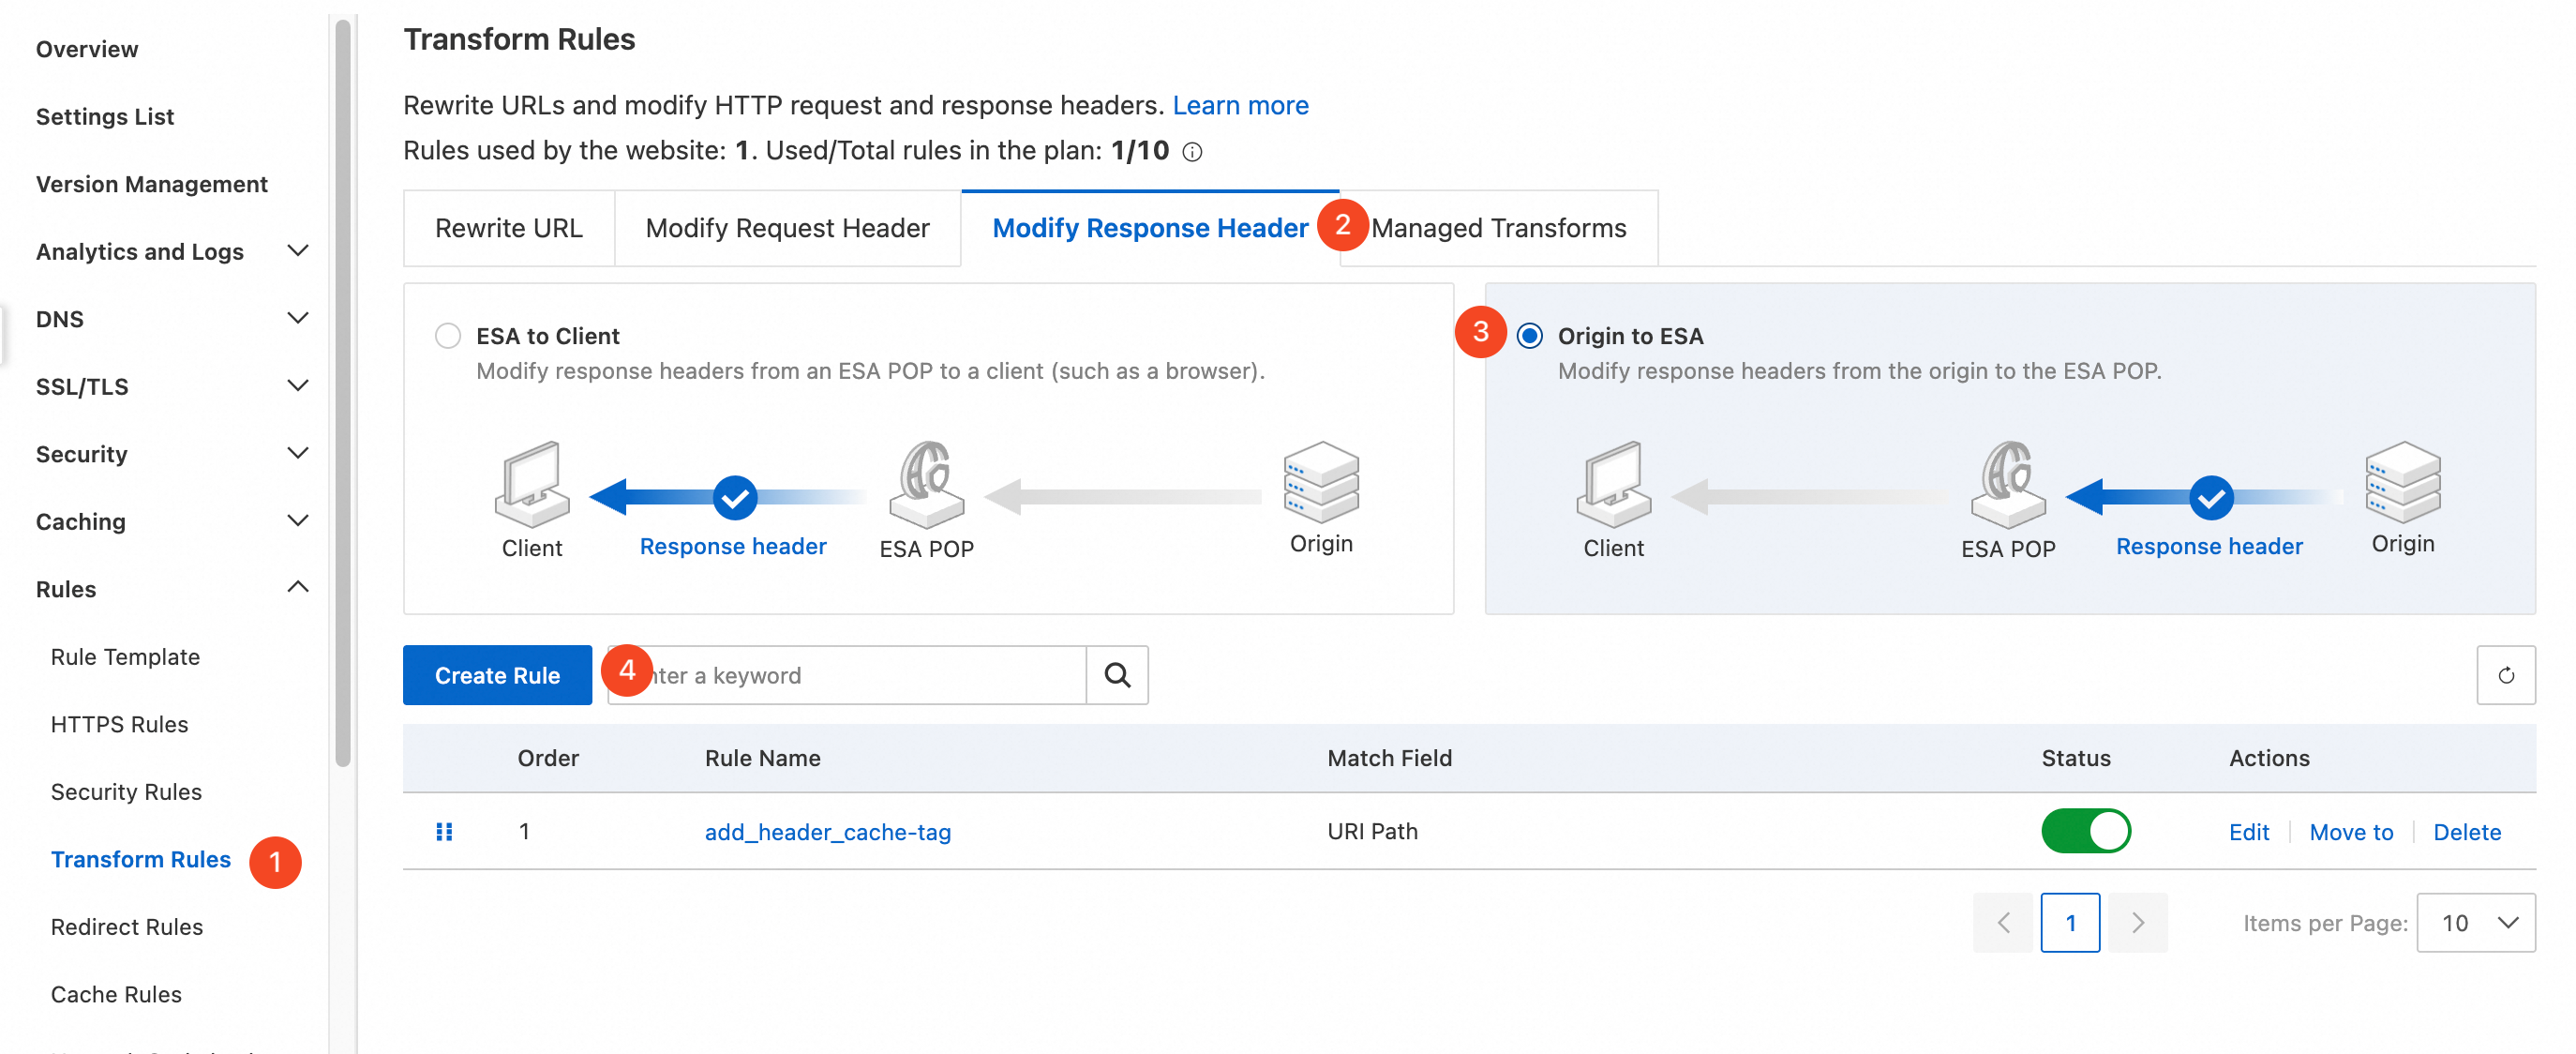Open Settings List in the sidebar
This screenshot has height=1054, width=2576.
pos(105,116)
